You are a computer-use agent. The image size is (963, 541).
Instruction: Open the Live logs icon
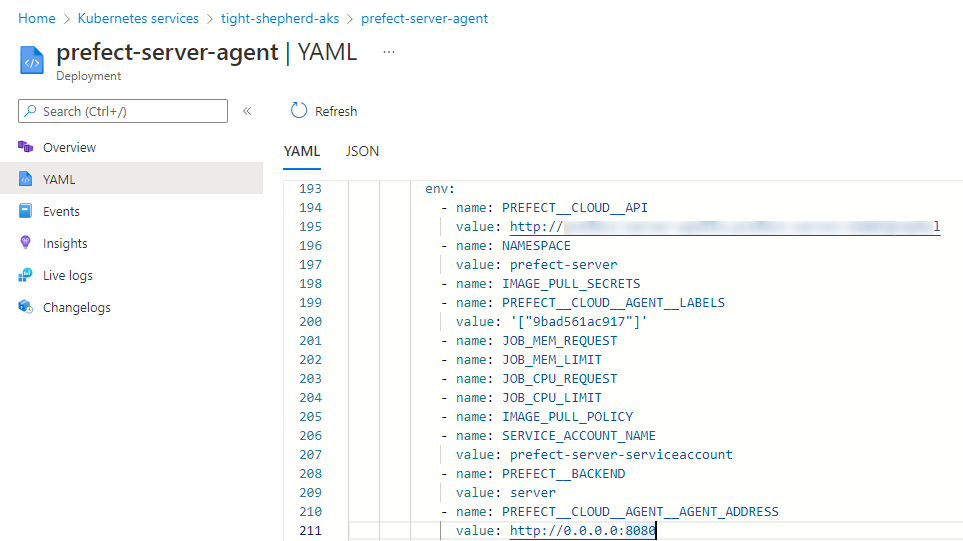(25, 274)
